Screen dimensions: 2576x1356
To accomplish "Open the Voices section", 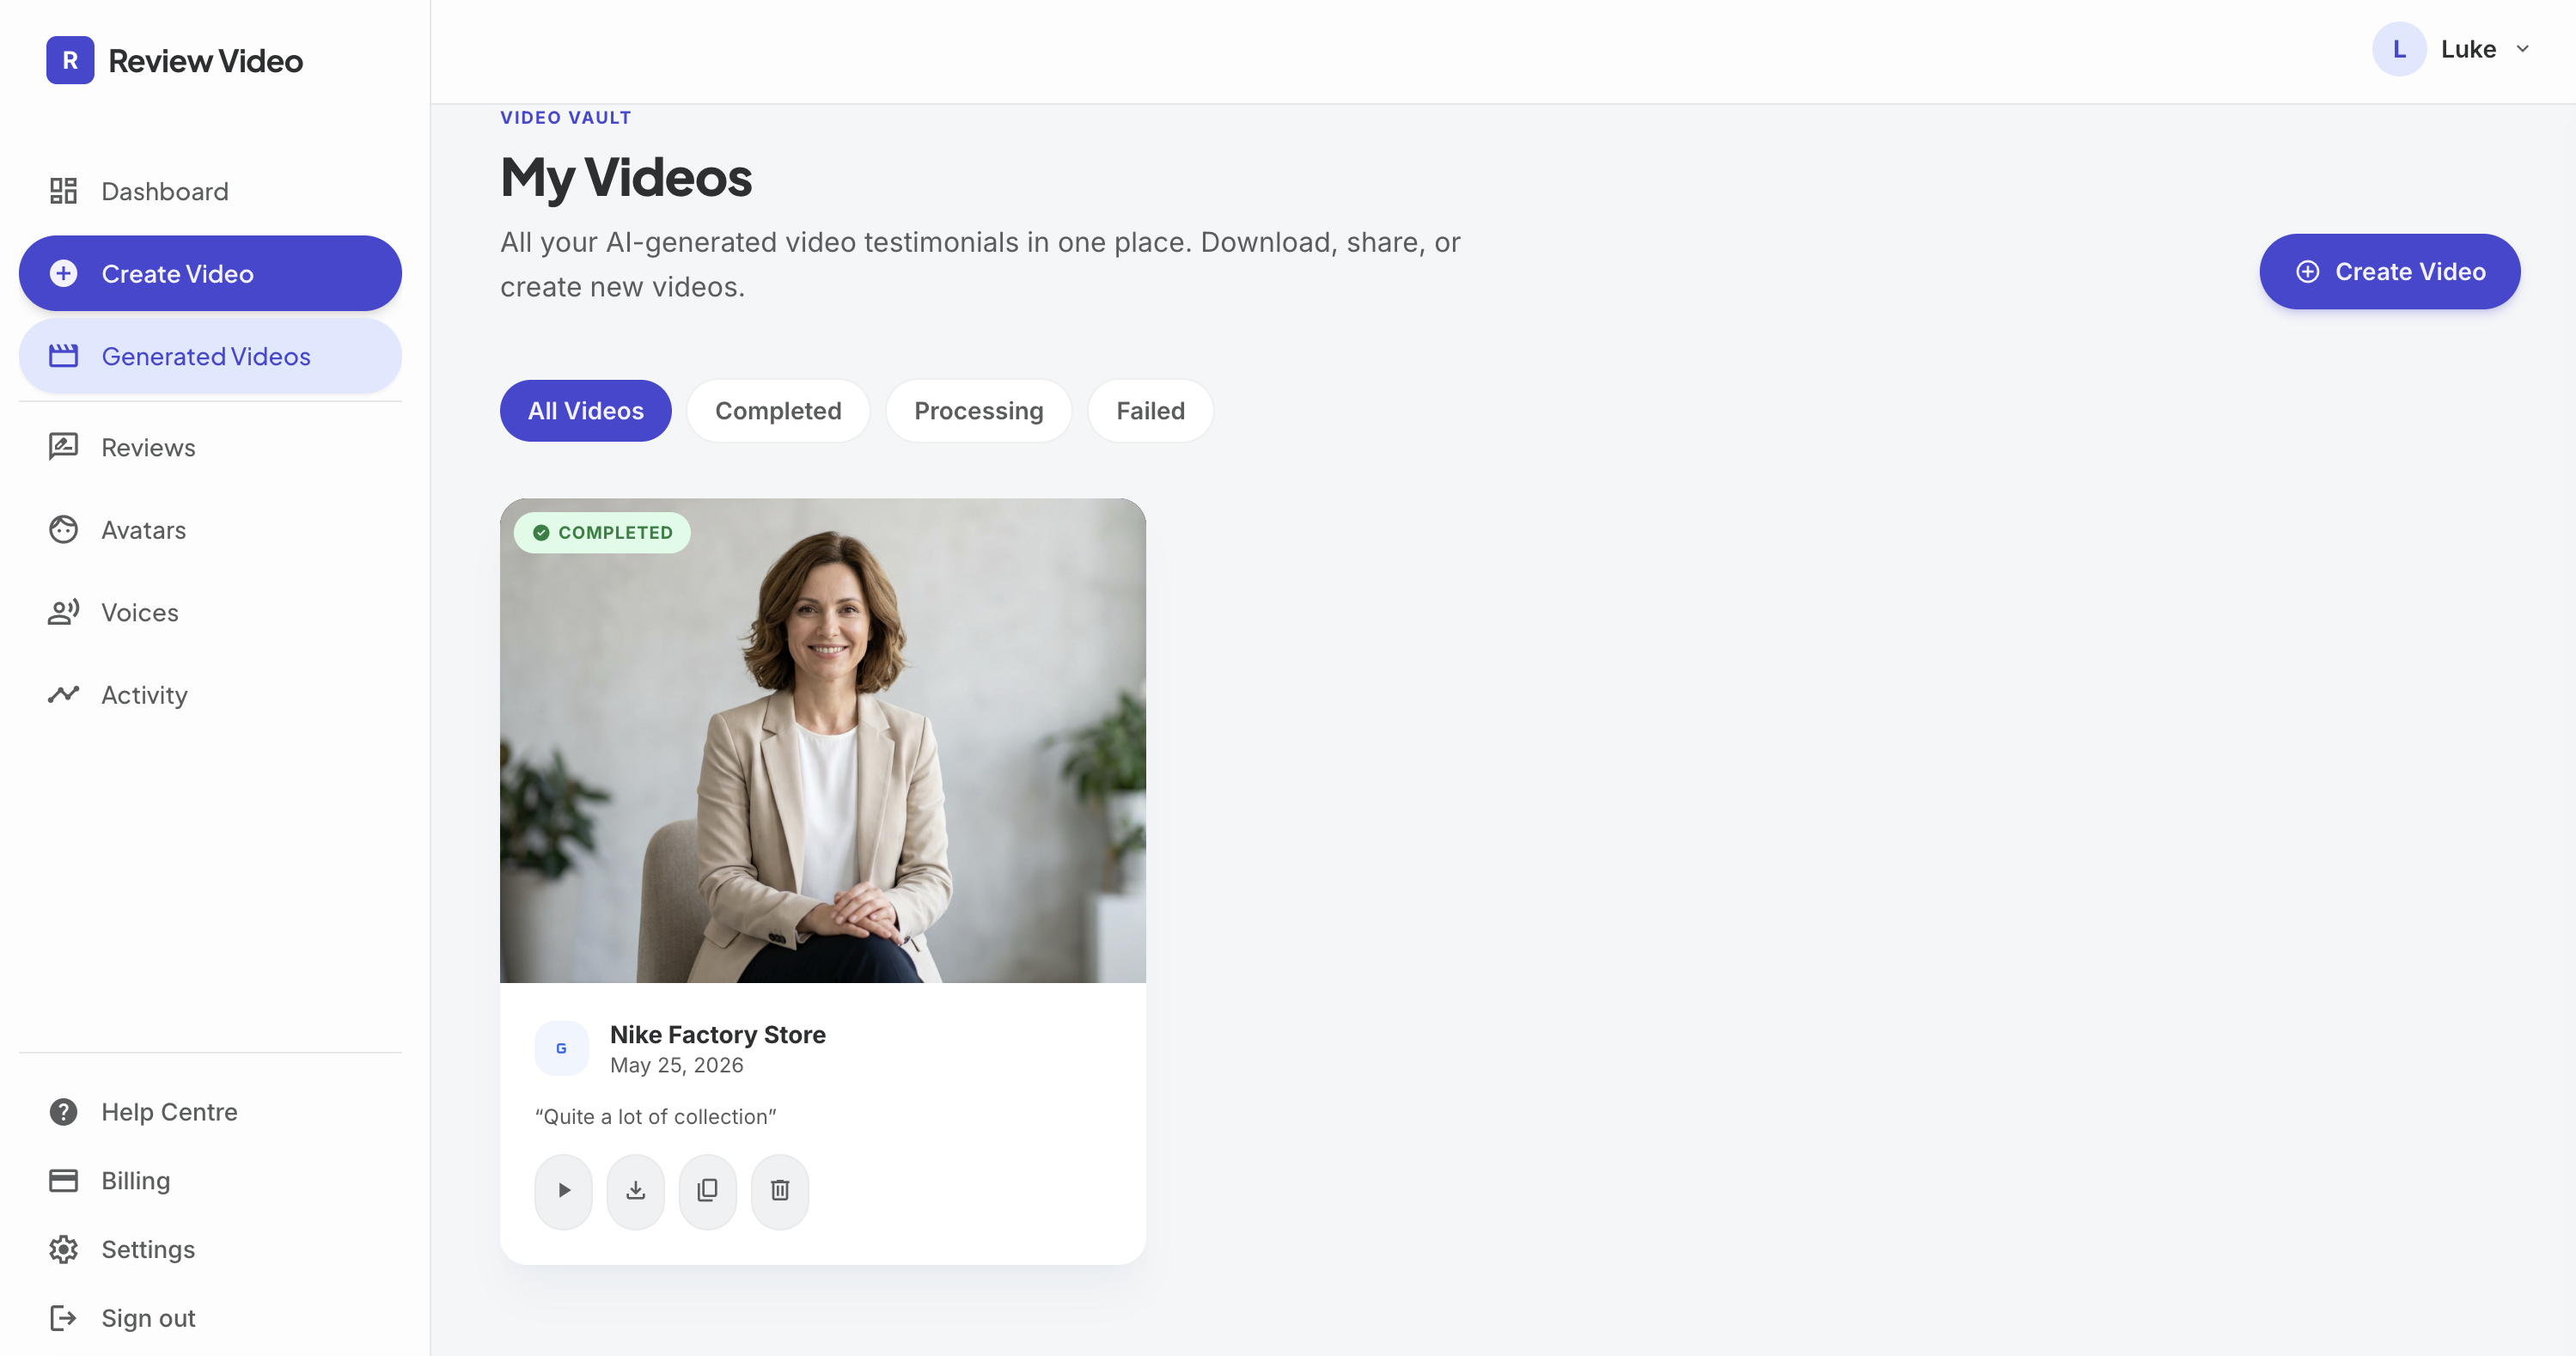I will click(x=210, y=612).
